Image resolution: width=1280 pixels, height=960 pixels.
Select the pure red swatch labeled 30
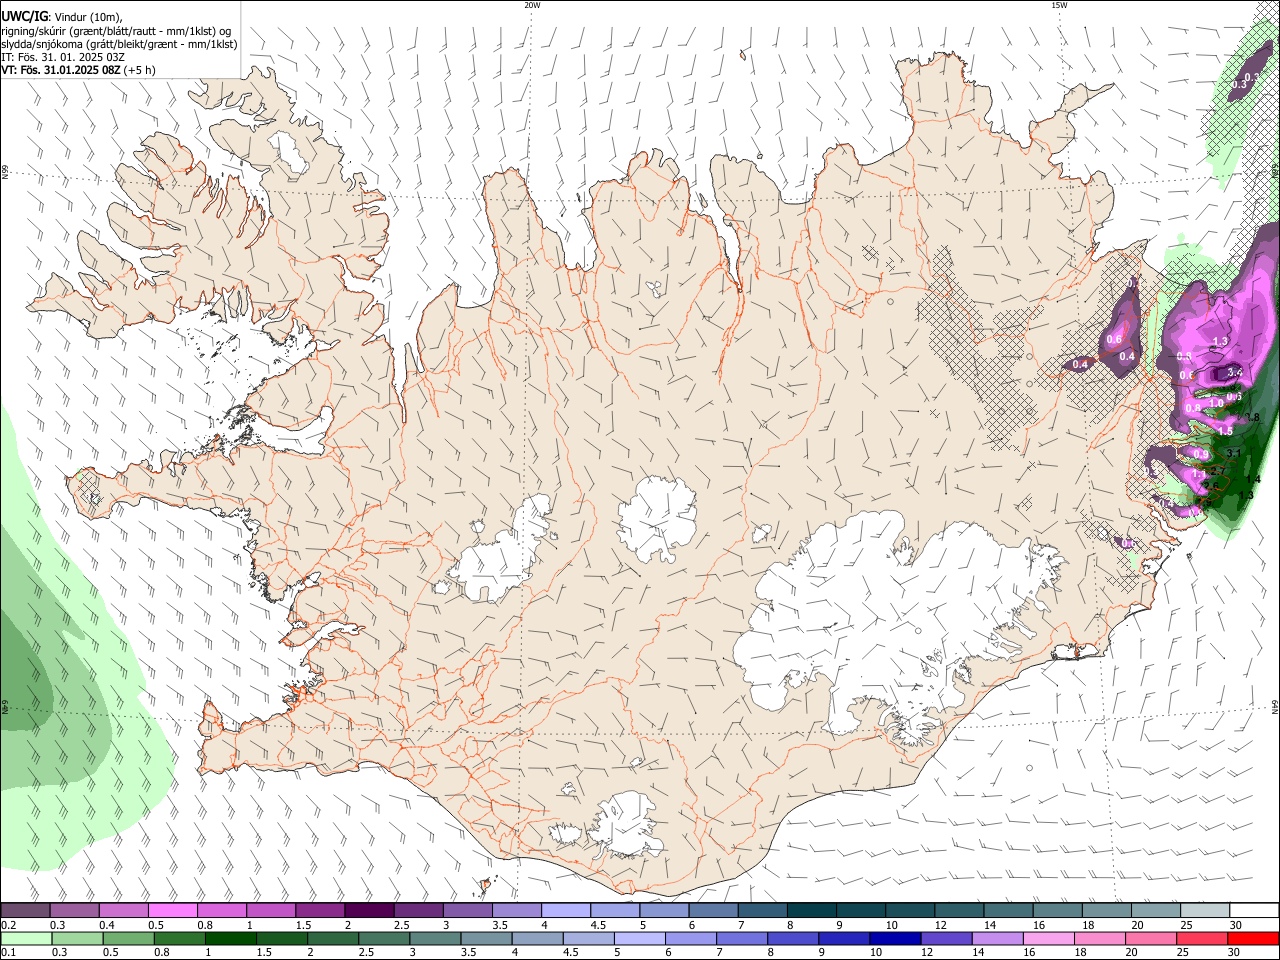[x=1253, y=938]
